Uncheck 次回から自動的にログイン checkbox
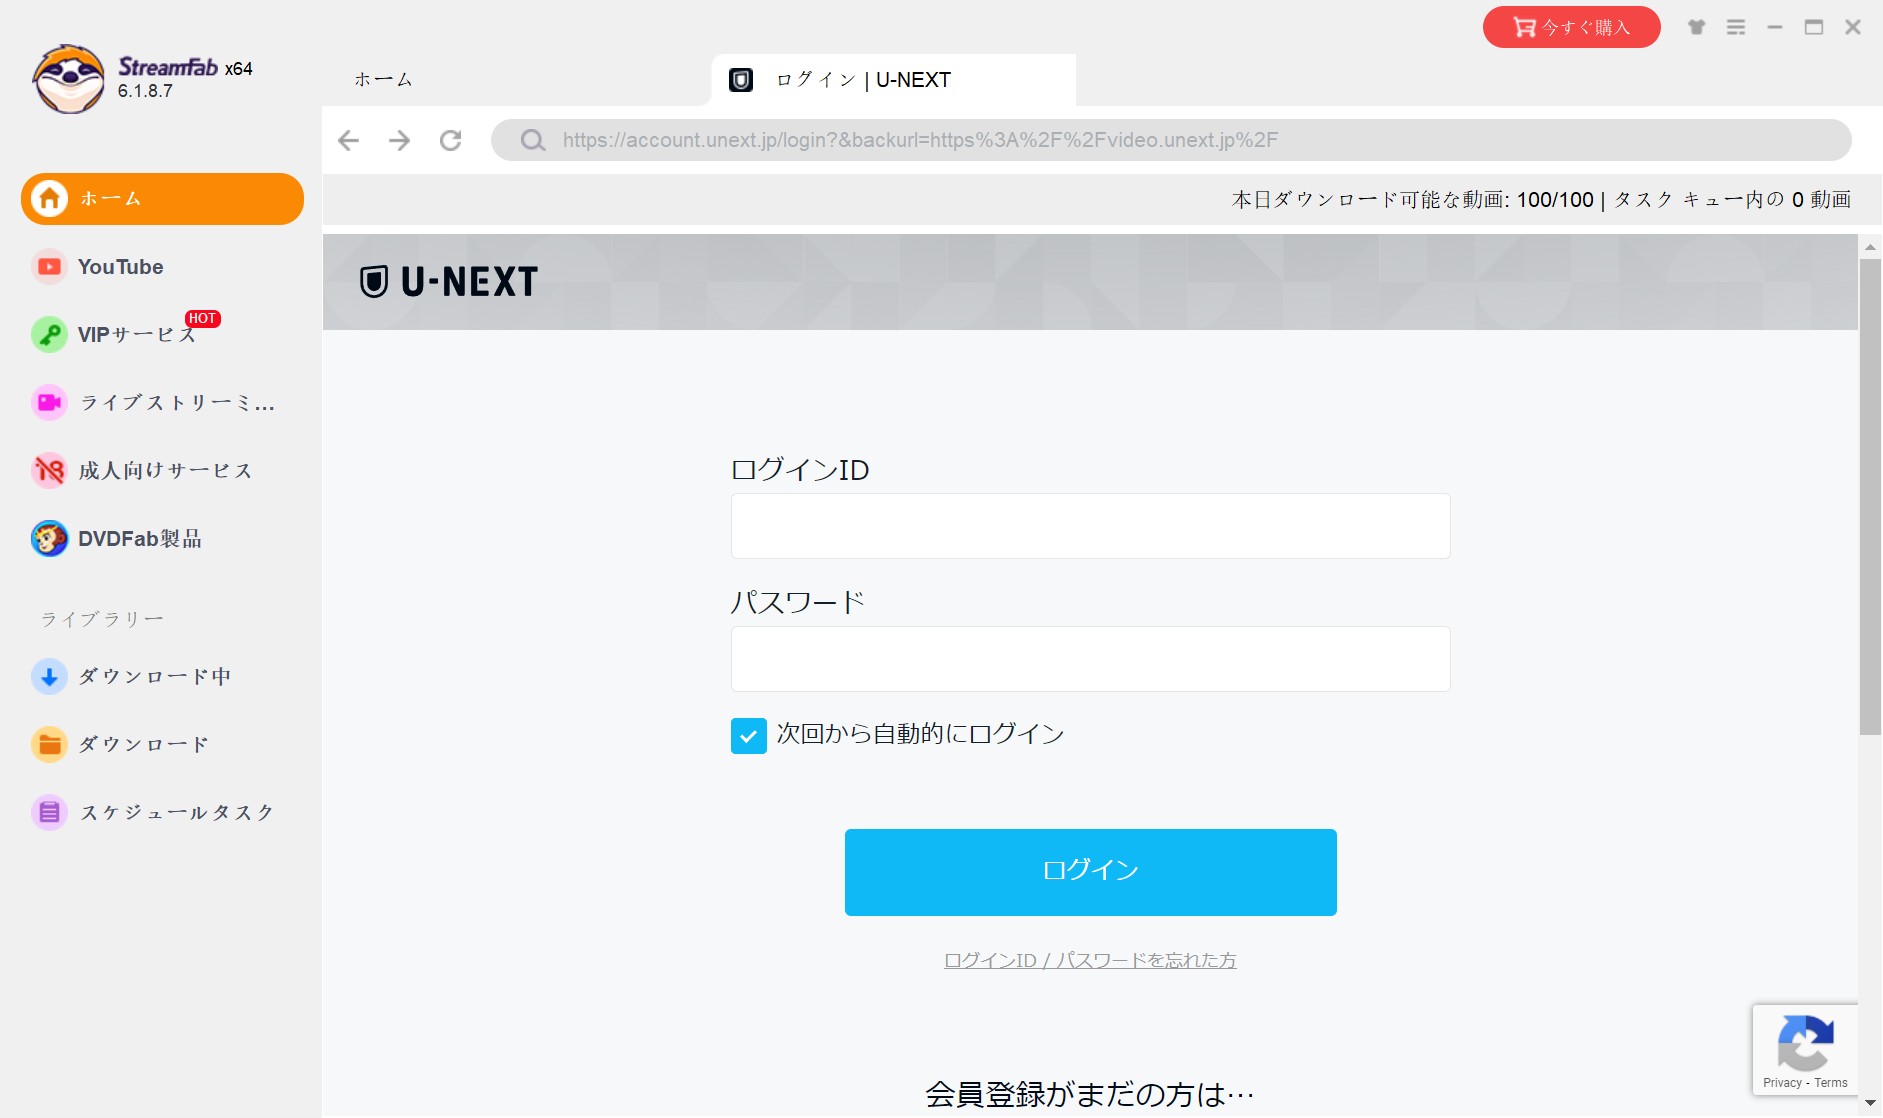Image resolution: width=1883 pixels, height=1118 pixels. point(749,735)
